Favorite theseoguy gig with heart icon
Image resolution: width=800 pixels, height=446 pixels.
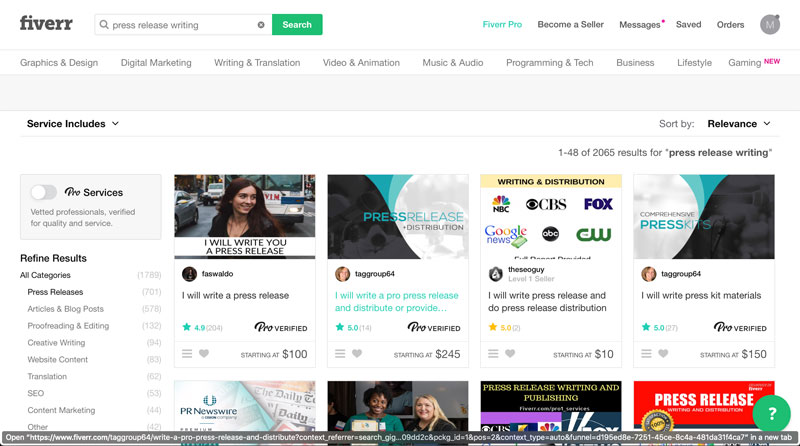[510, 354]
